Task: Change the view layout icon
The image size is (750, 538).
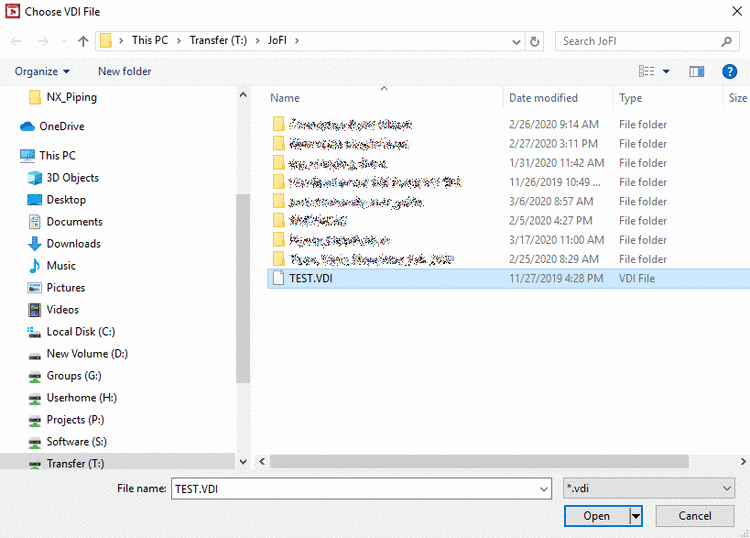Action: tap(647, 71)
